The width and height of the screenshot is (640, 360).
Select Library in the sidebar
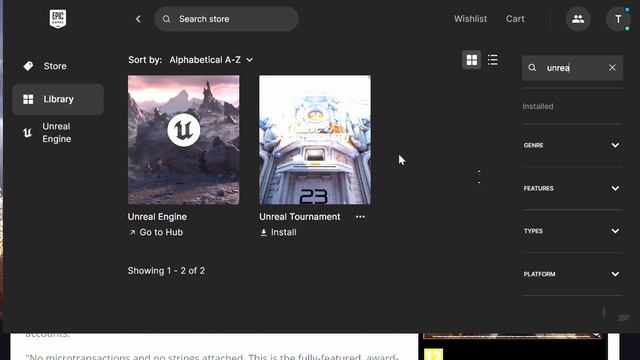pos(58,99)
